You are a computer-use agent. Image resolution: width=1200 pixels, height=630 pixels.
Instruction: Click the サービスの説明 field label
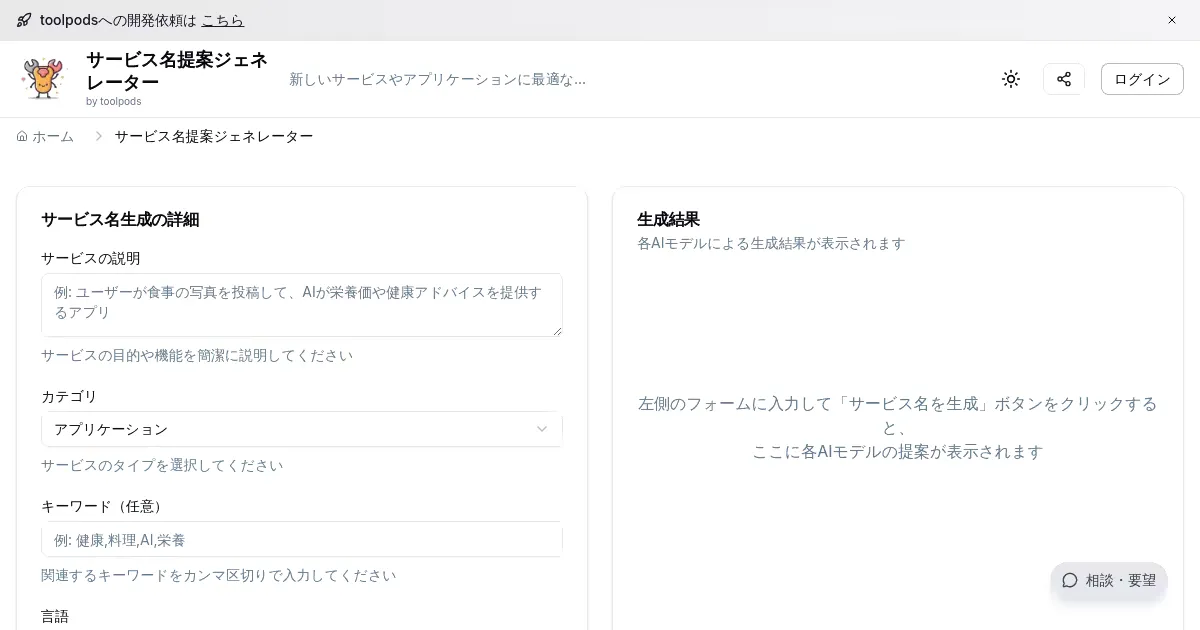90,258
